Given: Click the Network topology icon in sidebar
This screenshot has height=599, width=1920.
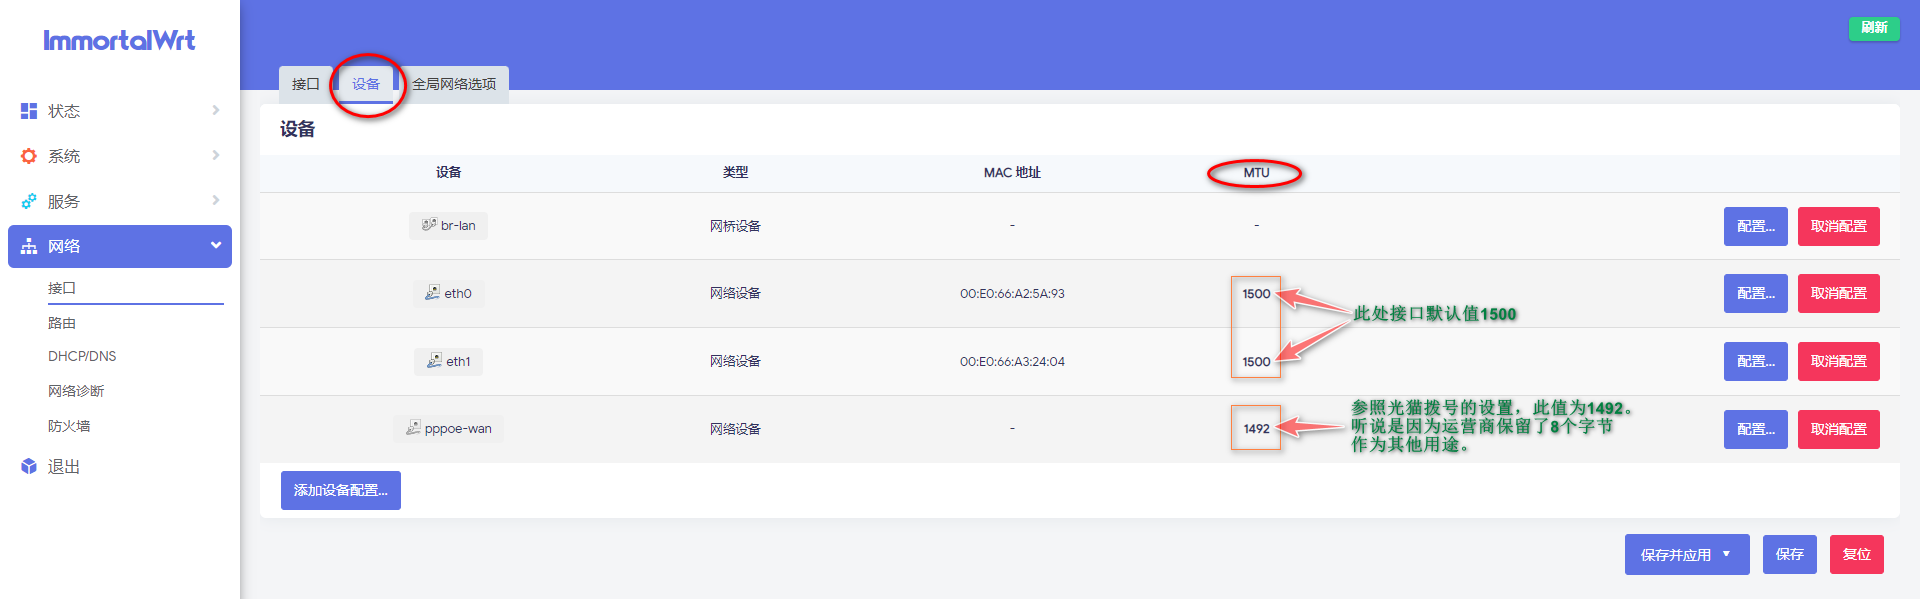Looking at the screenshot, I should tap(29, 246).
